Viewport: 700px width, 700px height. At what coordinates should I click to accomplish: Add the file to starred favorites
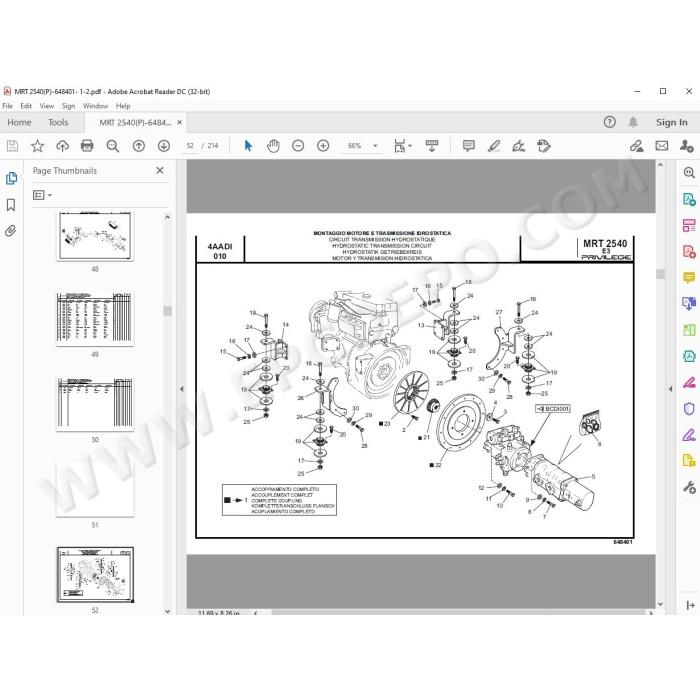38,146
